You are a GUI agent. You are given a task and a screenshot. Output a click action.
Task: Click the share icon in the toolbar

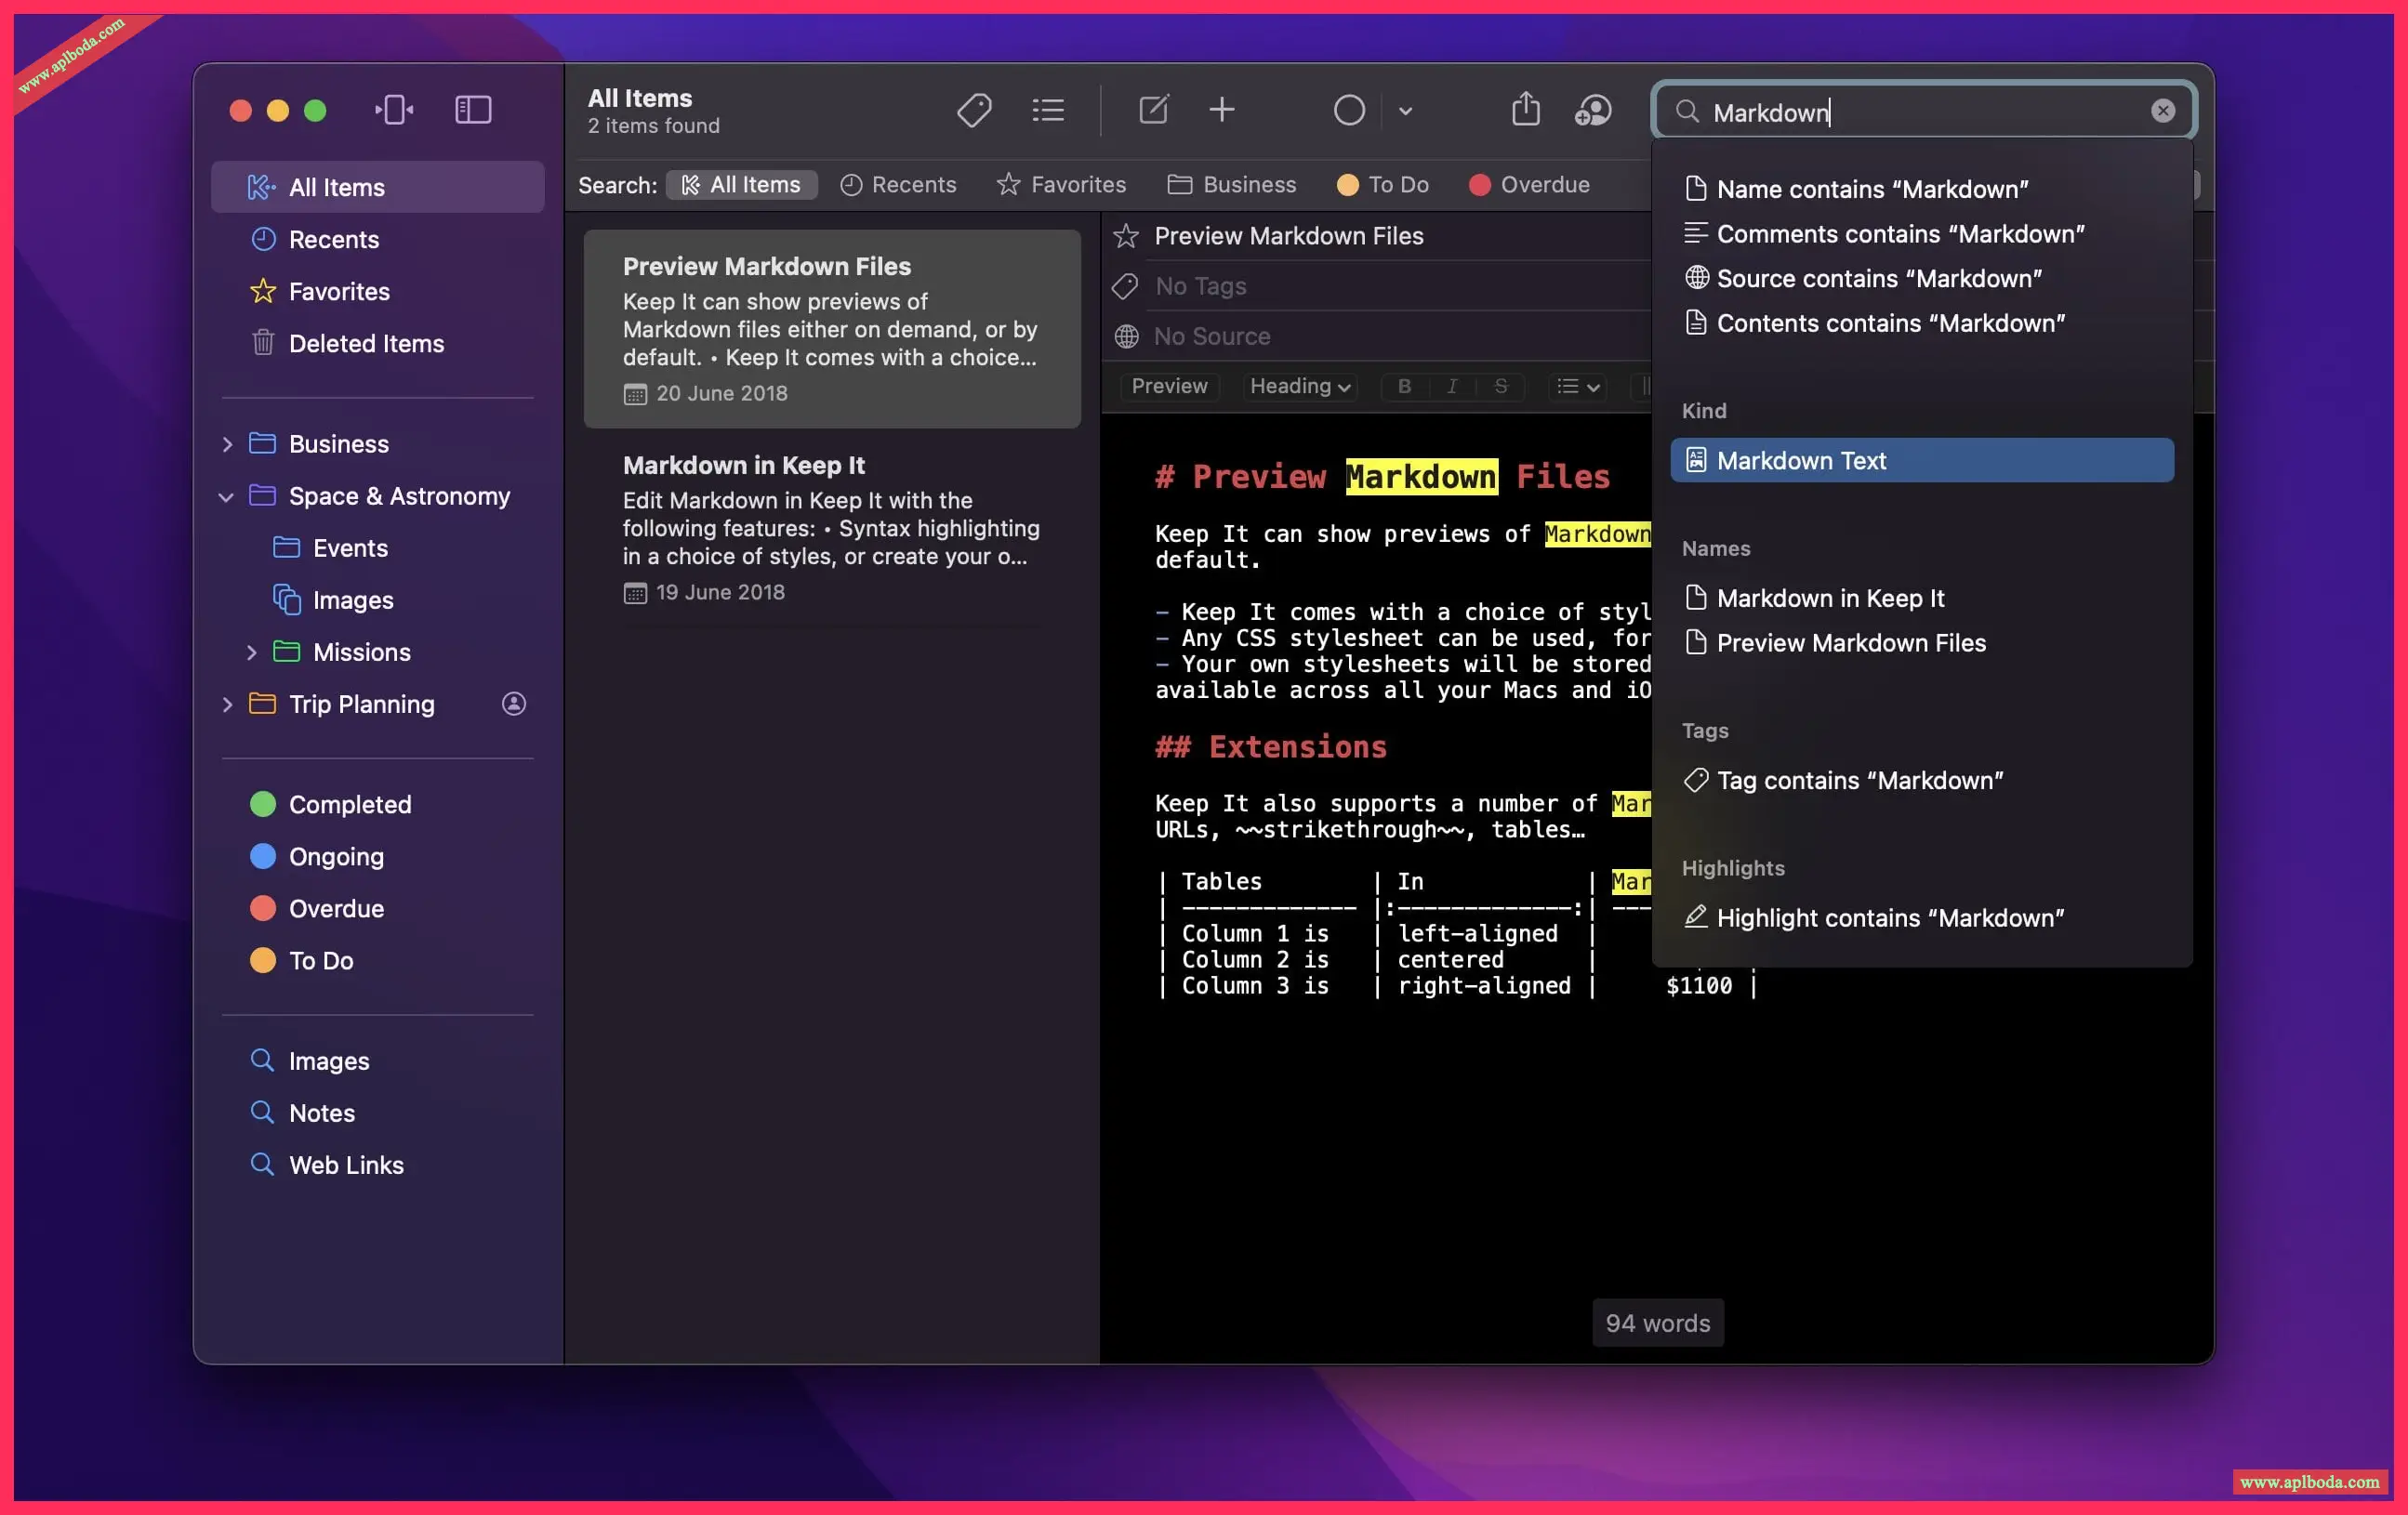point(1524,110)
